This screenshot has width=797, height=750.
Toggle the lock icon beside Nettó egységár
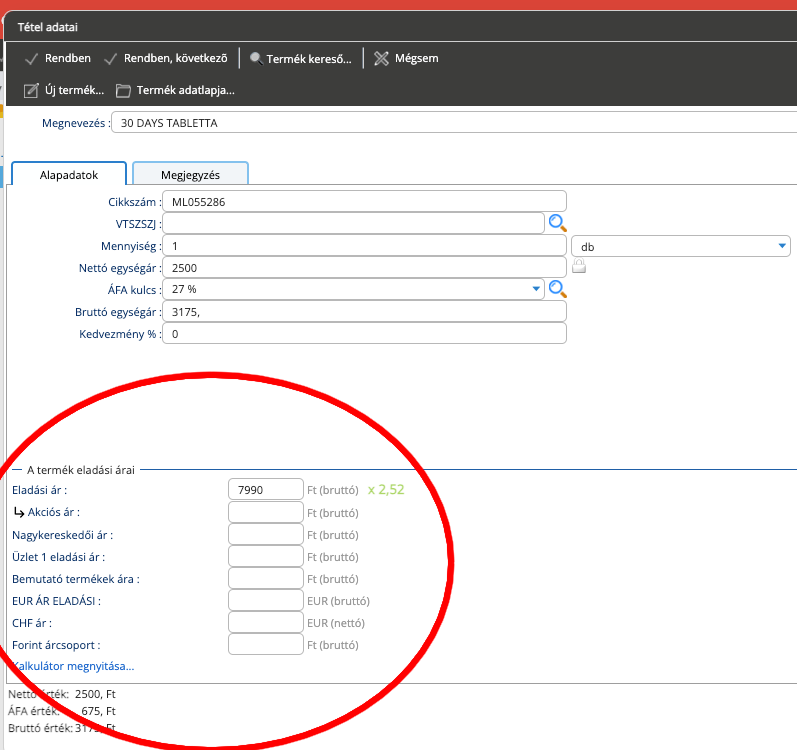pyautogui.click(x=579, y=266)
